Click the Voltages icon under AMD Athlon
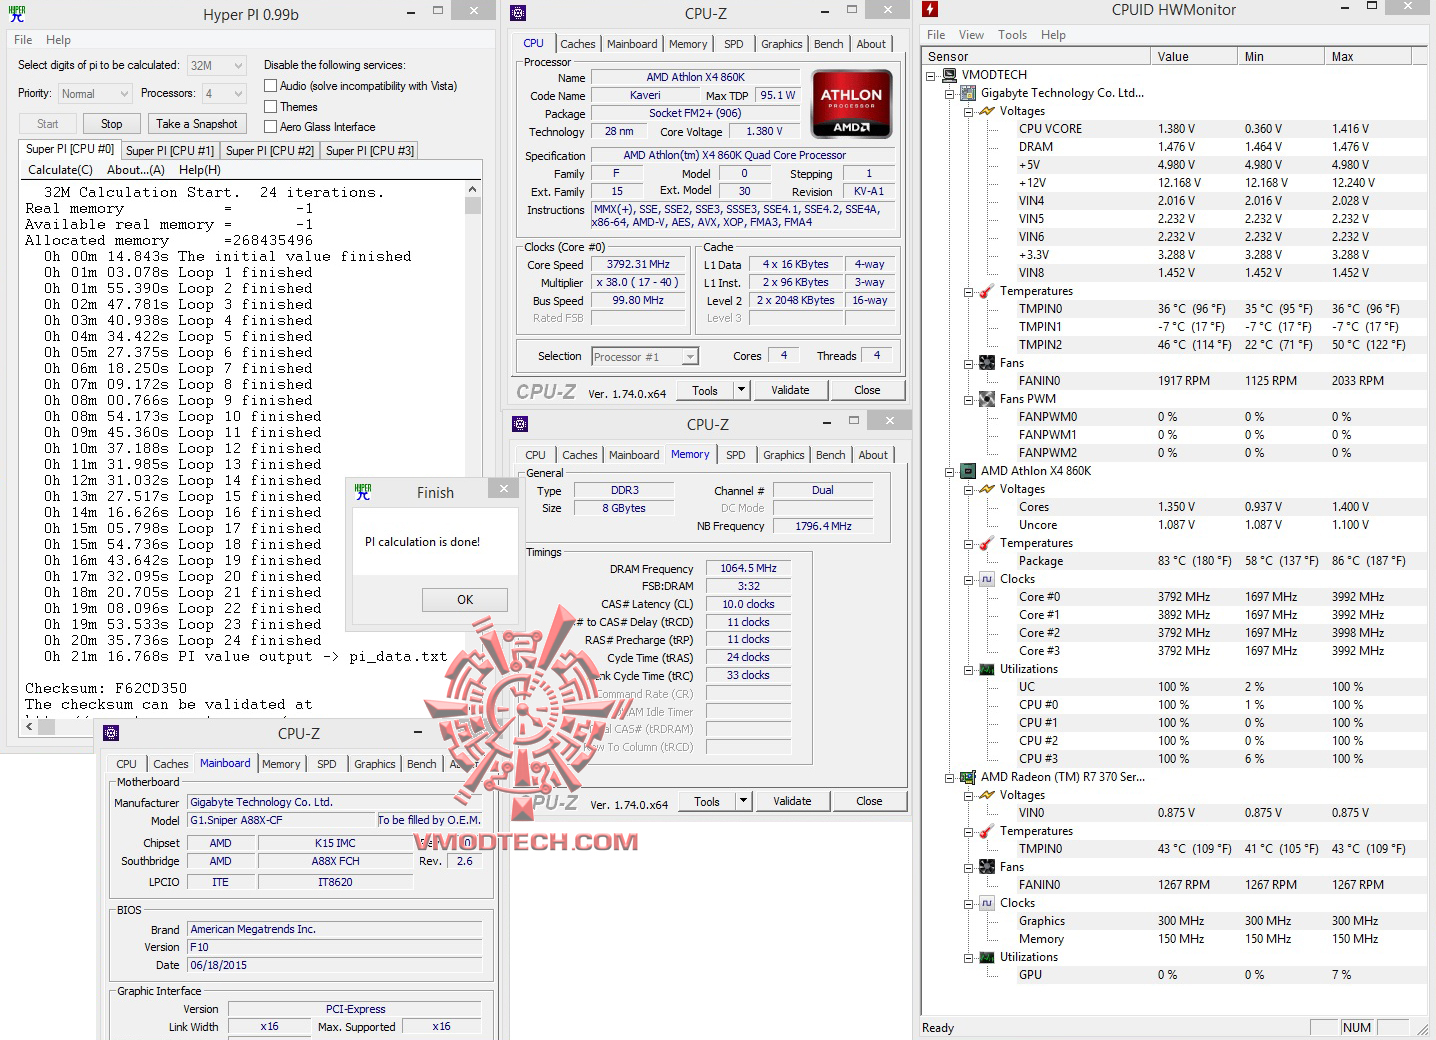Screen dimensions: 1436x1040 tap(987, 489)
